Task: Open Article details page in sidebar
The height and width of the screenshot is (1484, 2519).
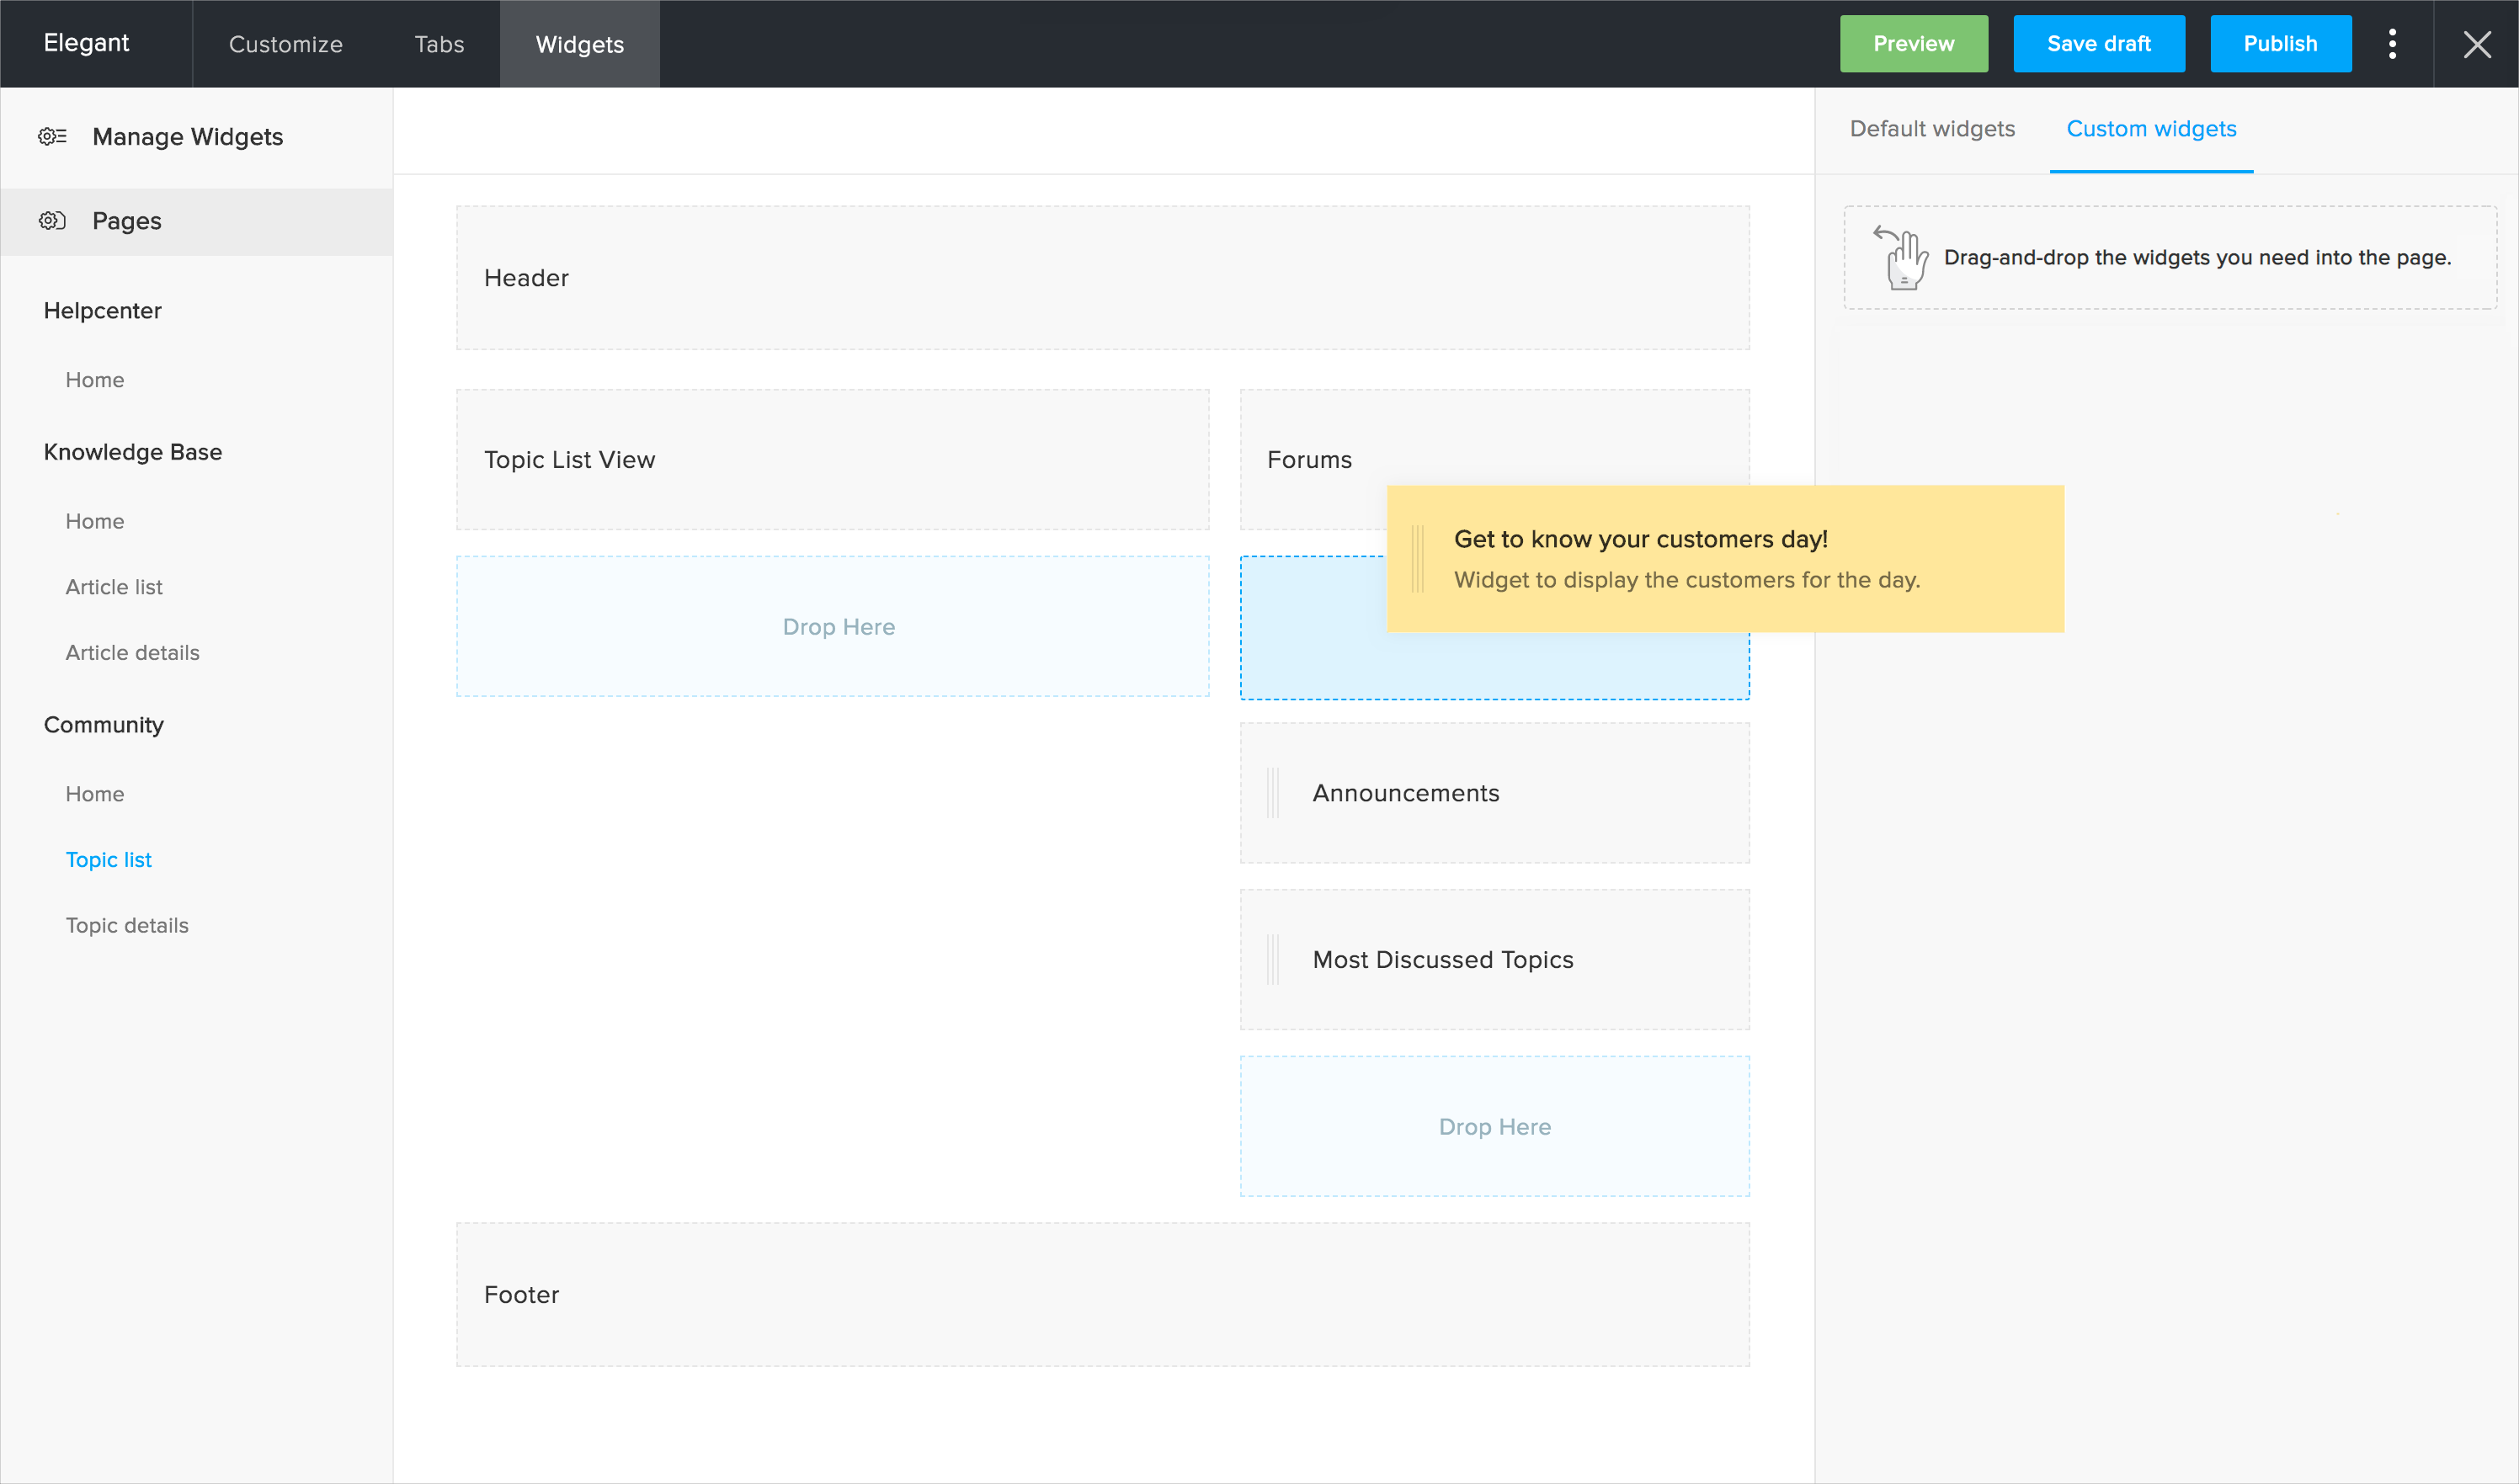Action: pos(132,653)
